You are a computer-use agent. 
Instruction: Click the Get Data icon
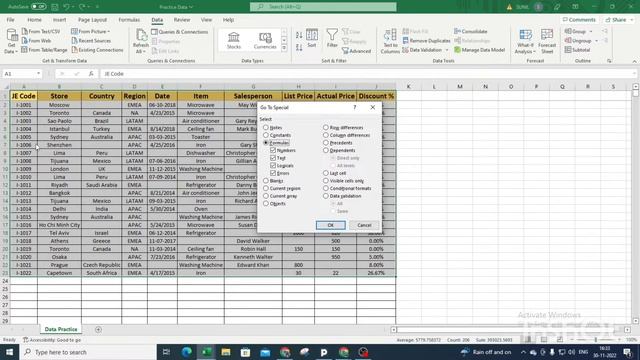(11, 36)
